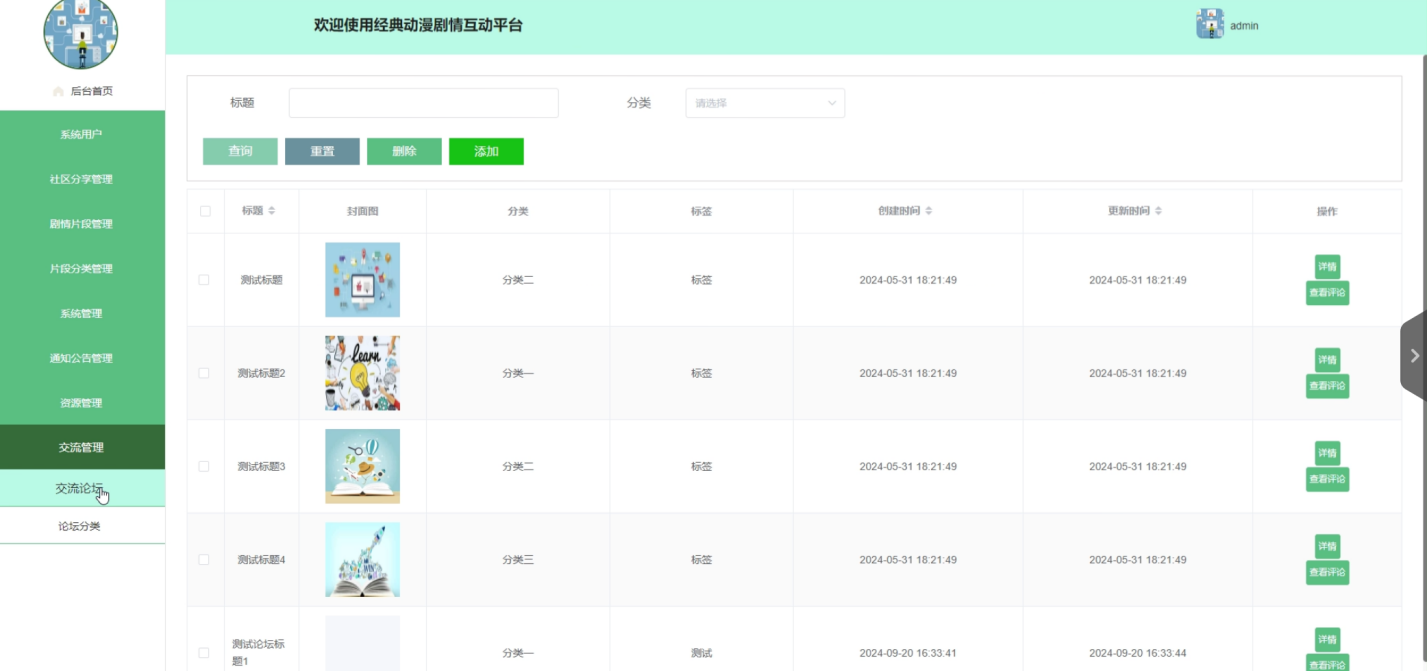Click the book cover thumbnail of 测试标题3
The width and height of the screenshot is (1427, 671).
362,466
